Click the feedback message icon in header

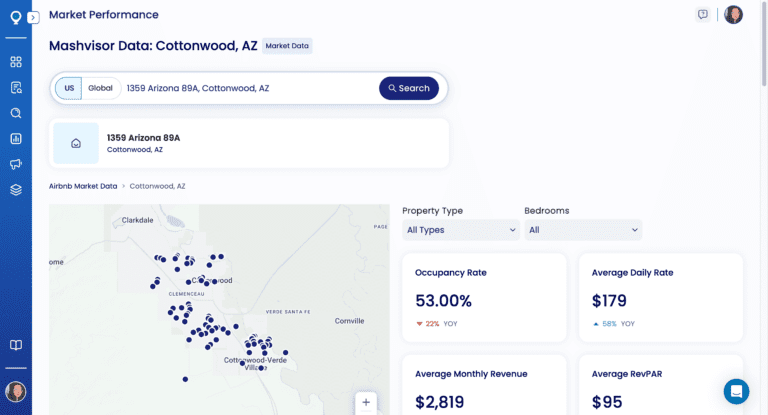tap(703, 15)
